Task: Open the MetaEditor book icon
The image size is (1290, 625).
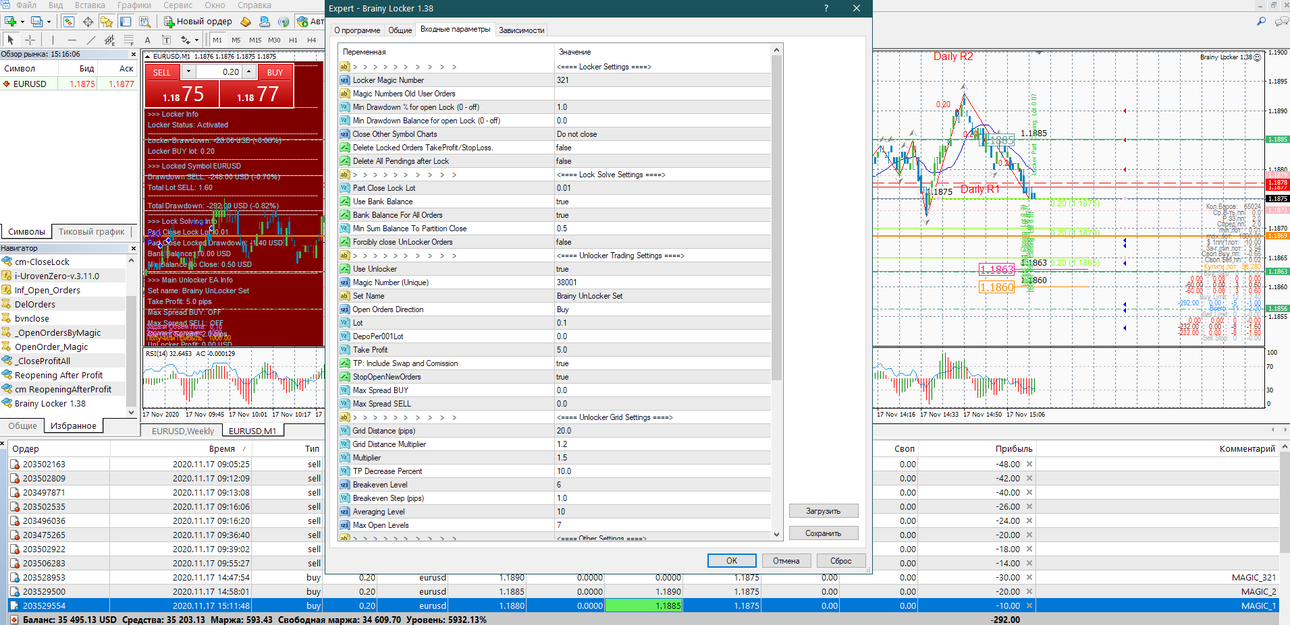Action: pos(245,21)
